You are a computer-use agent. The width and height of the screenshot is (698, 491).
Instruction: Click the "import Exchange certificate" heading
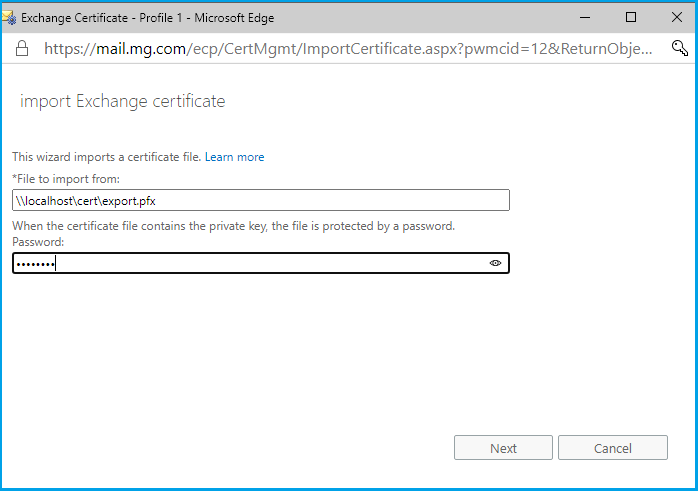[122, 102]
